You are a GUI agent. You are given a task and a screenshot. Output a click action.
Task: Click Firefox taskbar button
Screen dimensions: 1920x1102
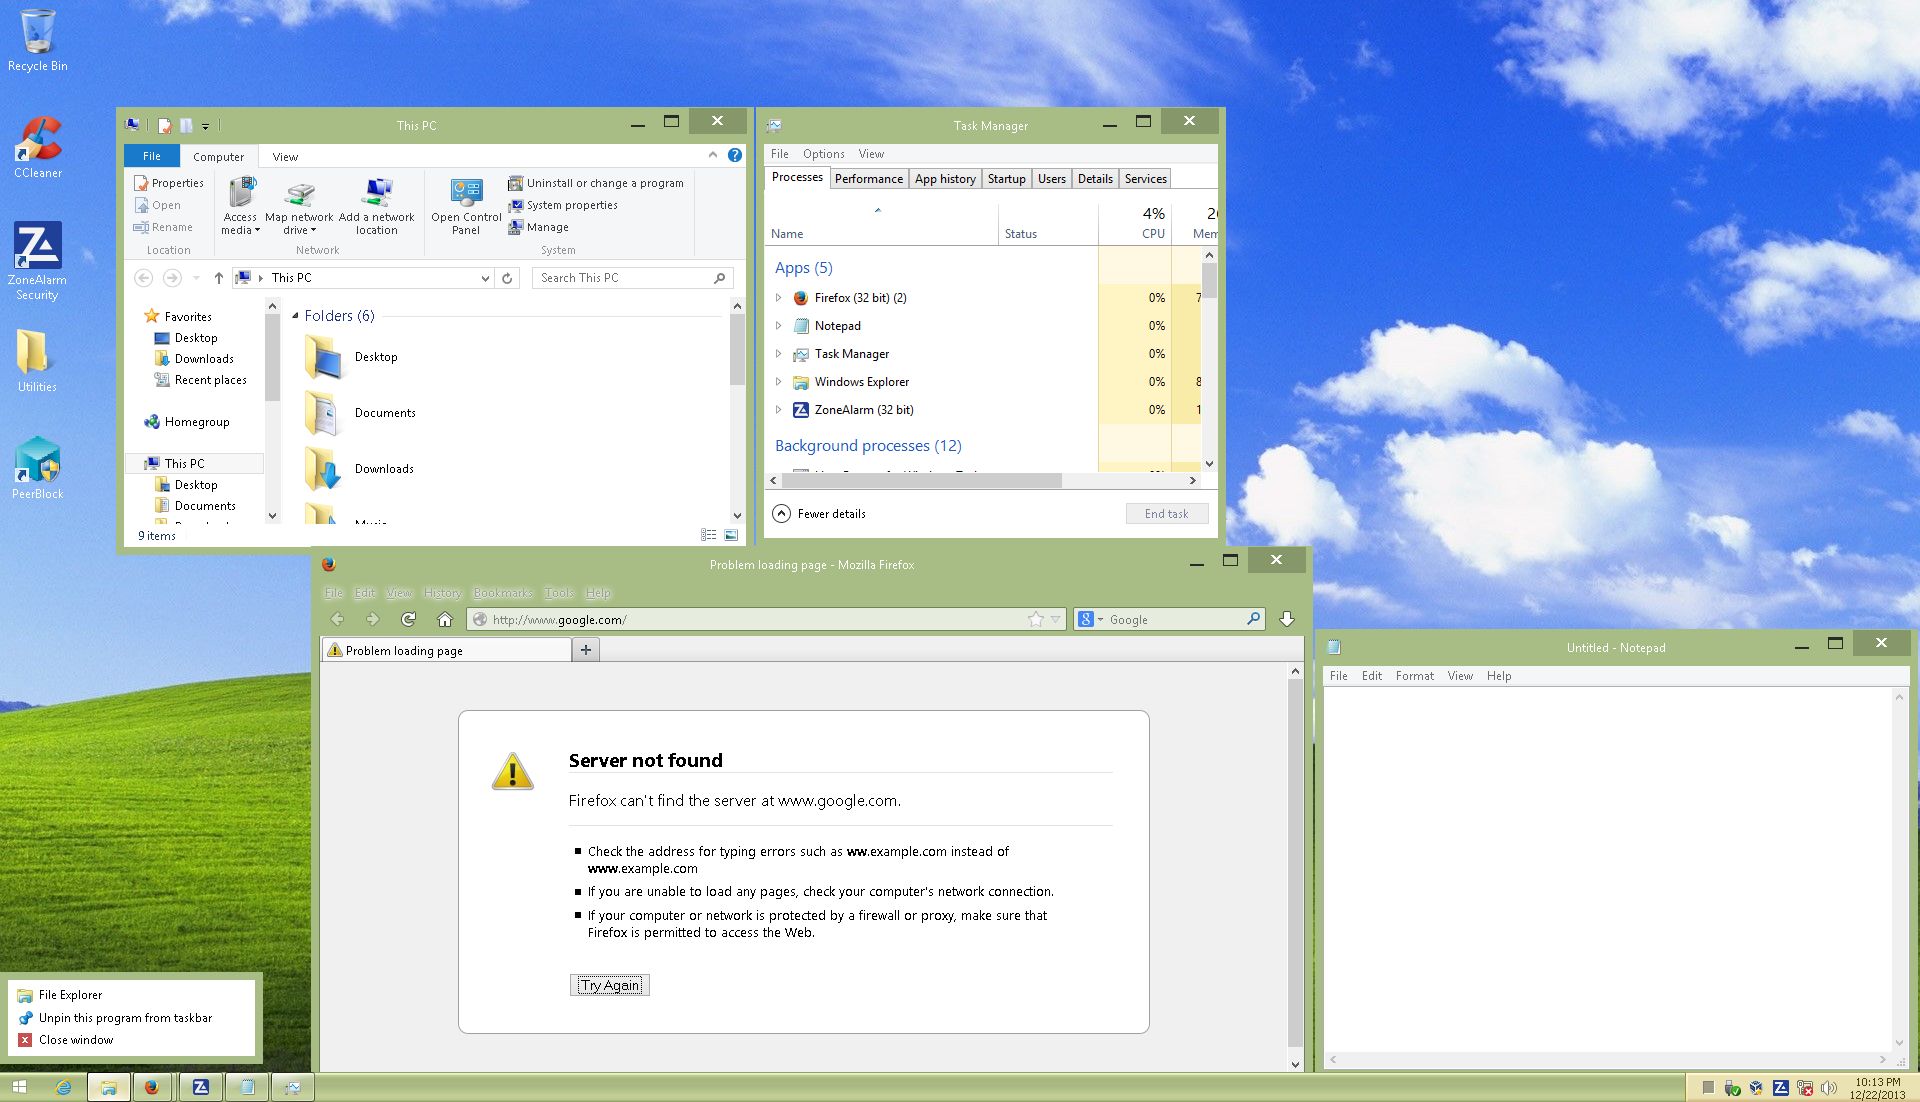(x=152, y=1087)
